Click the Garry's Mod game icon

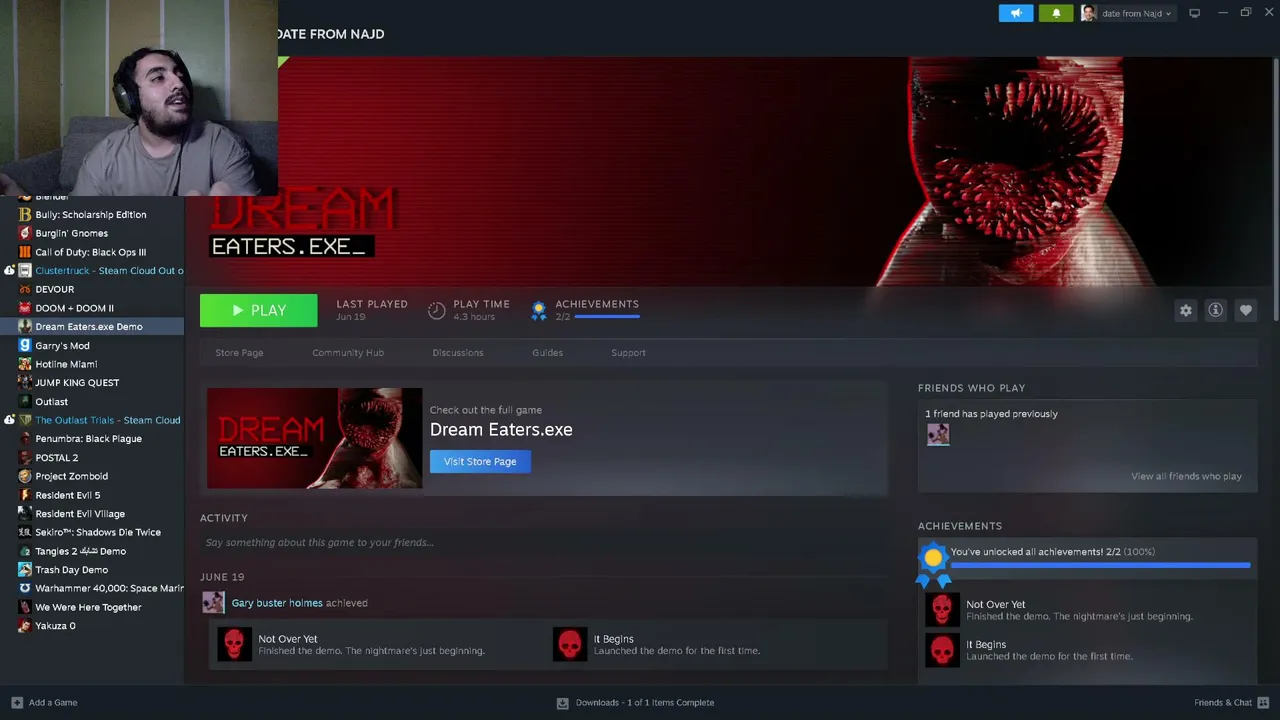25,345
